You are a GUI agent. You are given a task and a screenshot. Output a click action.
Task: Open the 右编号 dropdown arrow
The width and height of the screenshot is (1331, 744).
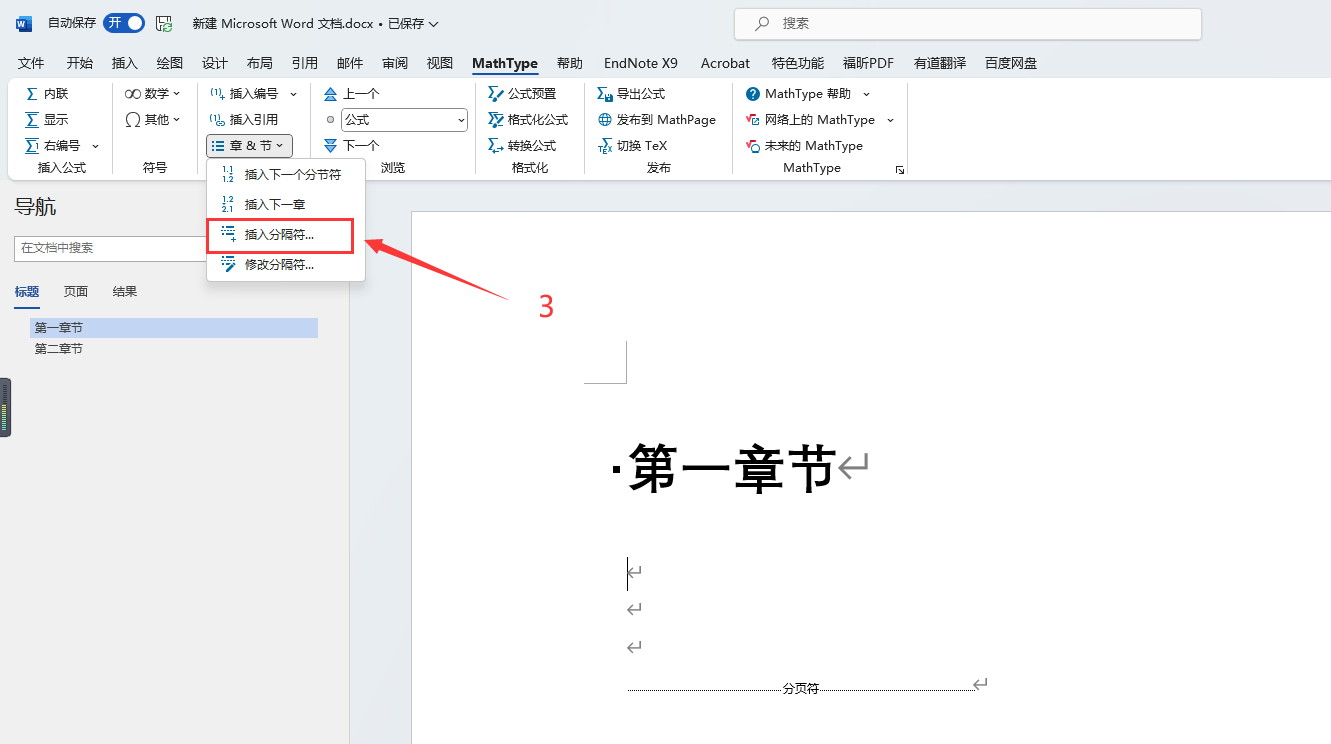[x=96, y=145]
